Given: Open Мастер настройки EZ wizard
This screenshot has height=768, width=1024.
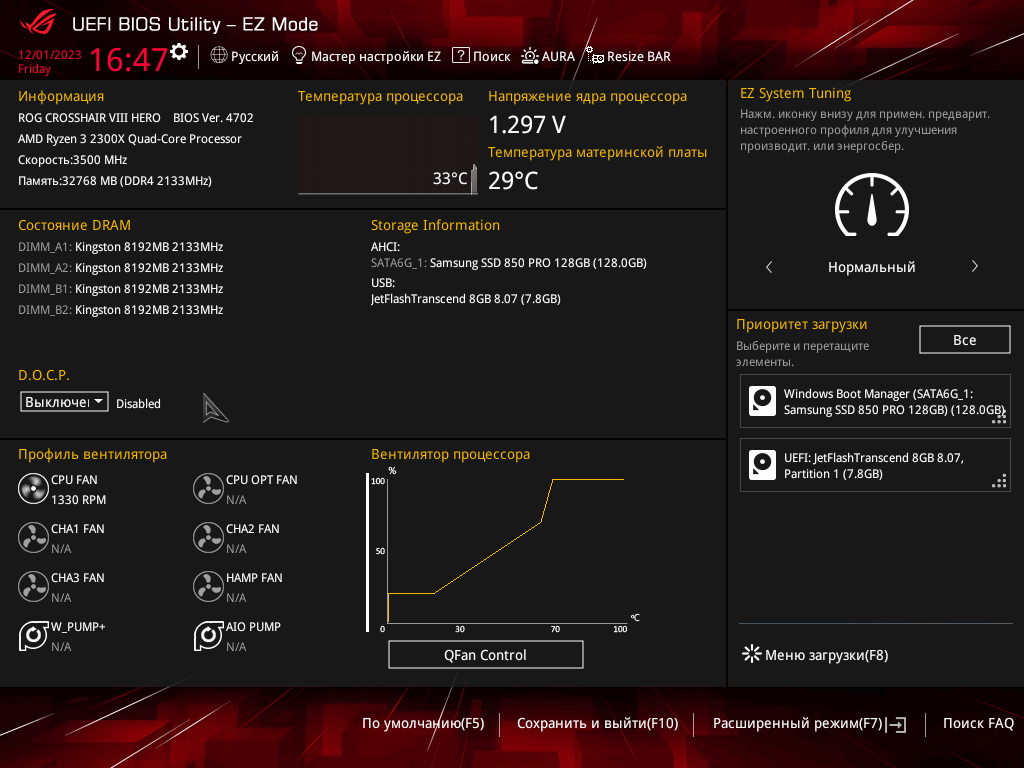Looking at the screenshot, I should point(376,56).
